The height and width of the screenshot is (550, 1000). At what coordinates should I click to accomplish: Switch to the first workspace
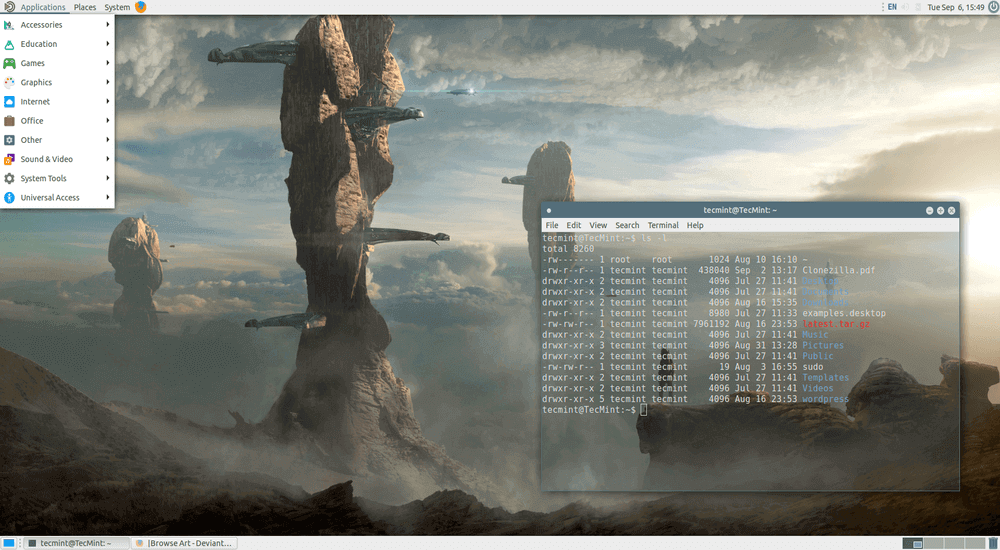pyautogui.click(x=913, y=544)
